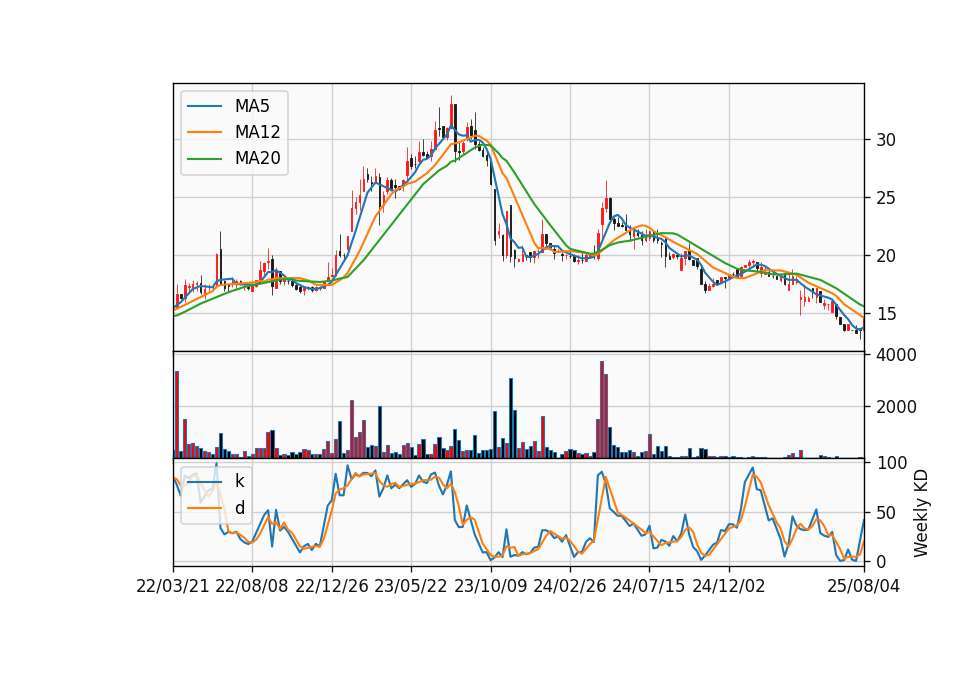This screenshot has height=690, width=960.
Task: Click the KD axis value 0
Action: 880,561
